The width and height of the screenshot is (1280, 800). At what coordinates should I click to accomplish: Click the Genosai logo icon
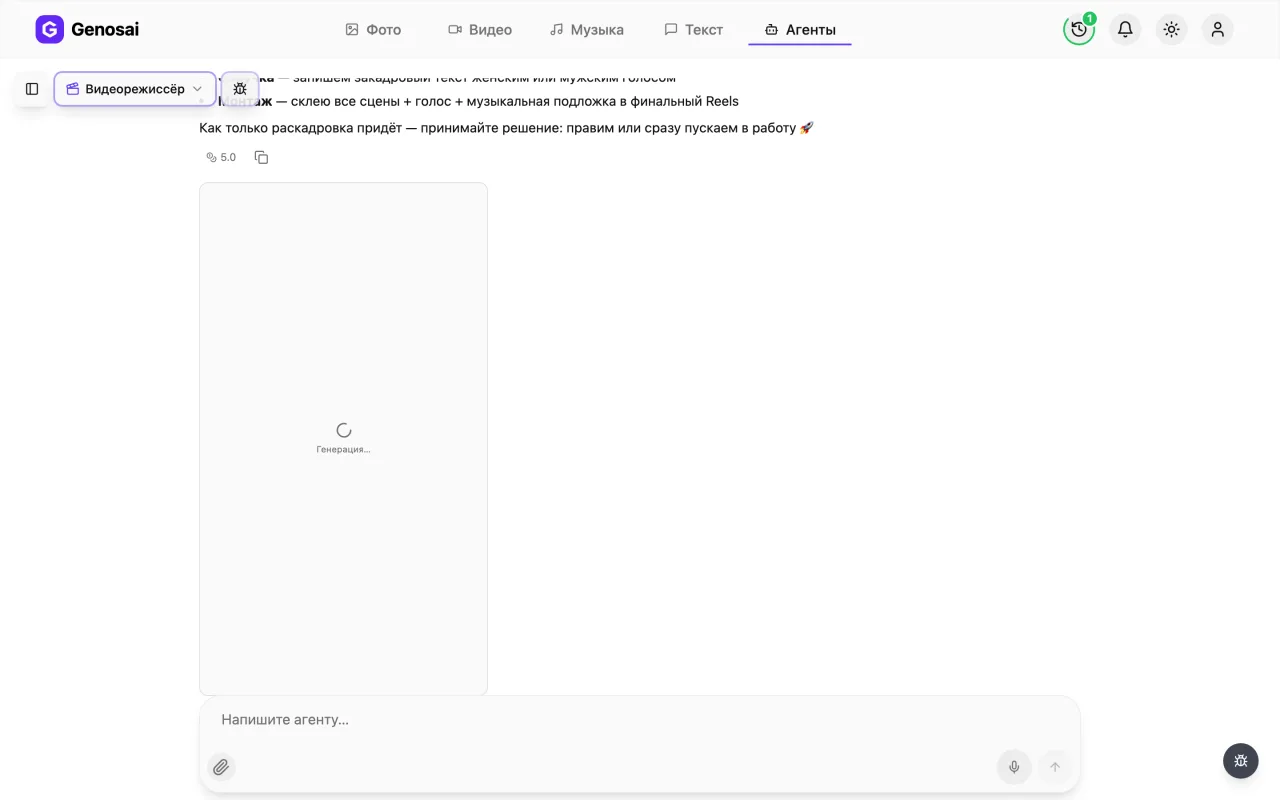click(49, 30)
